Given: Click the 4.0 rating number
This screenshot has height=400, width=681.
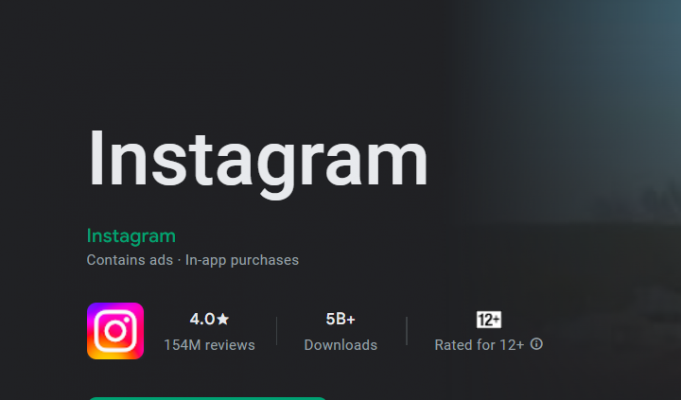Looking at the screenshot, I should [x=201, y=319].
